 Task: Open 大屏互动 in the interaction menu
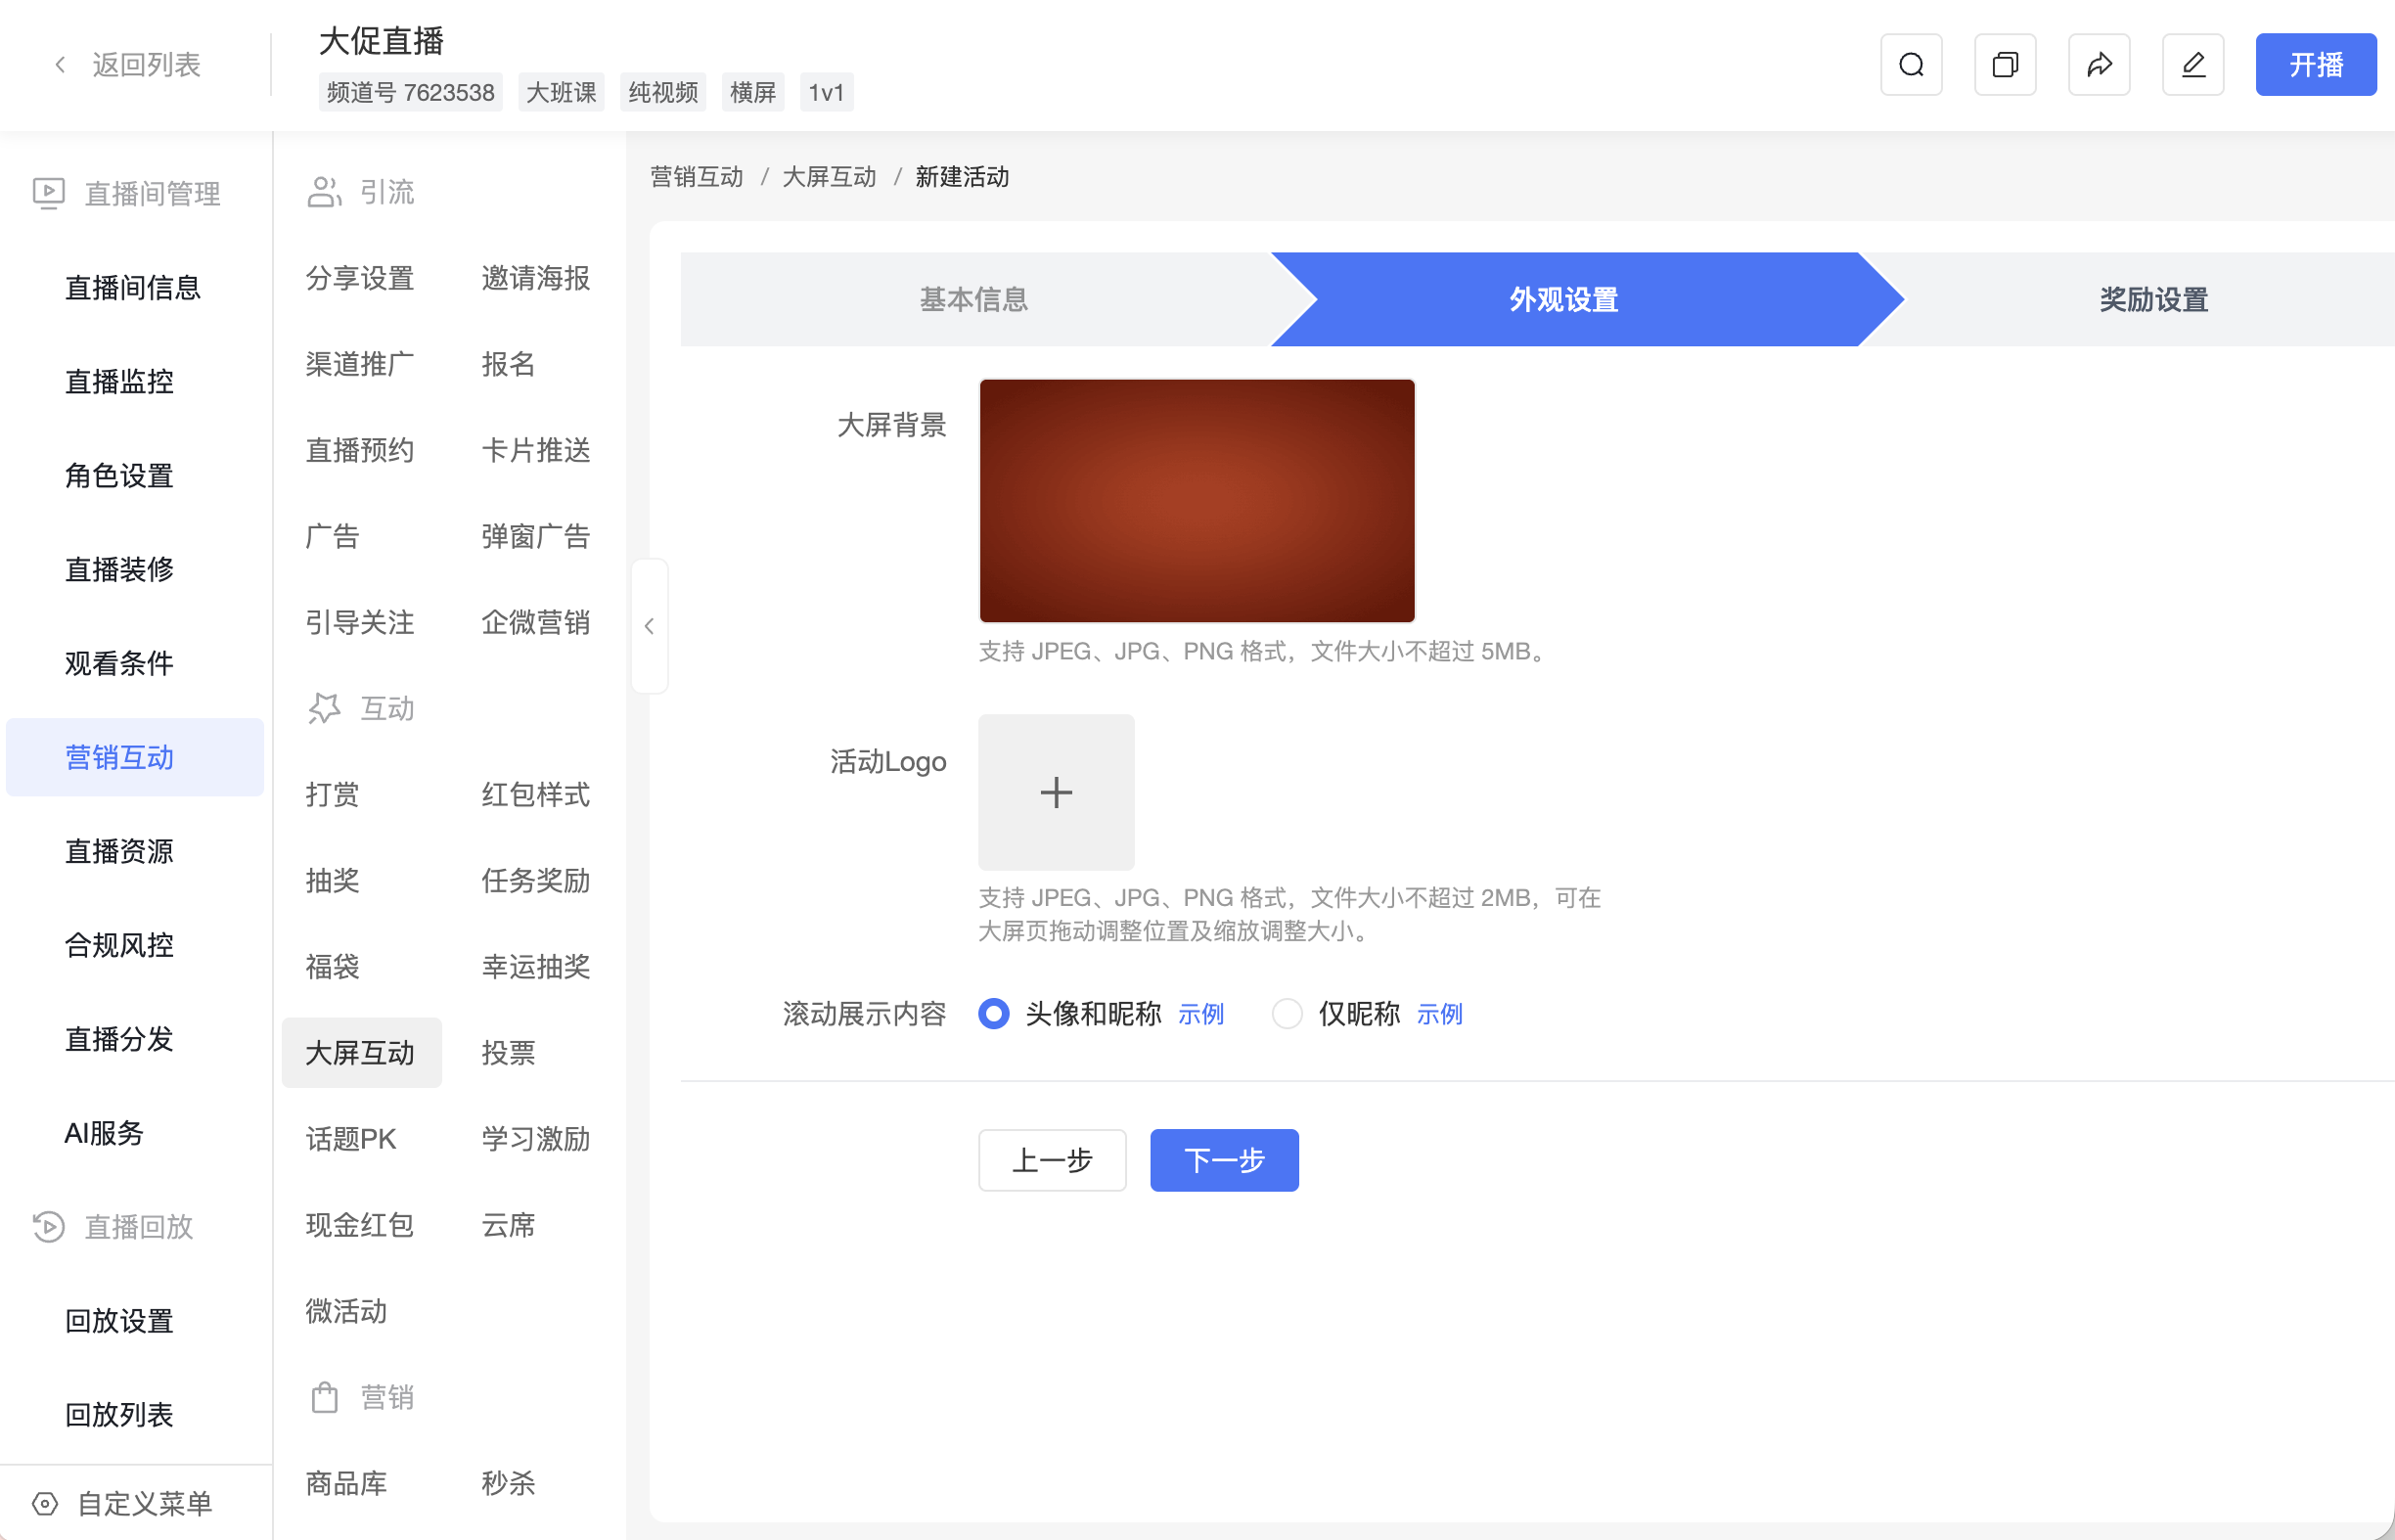[x=361, y=1053]
